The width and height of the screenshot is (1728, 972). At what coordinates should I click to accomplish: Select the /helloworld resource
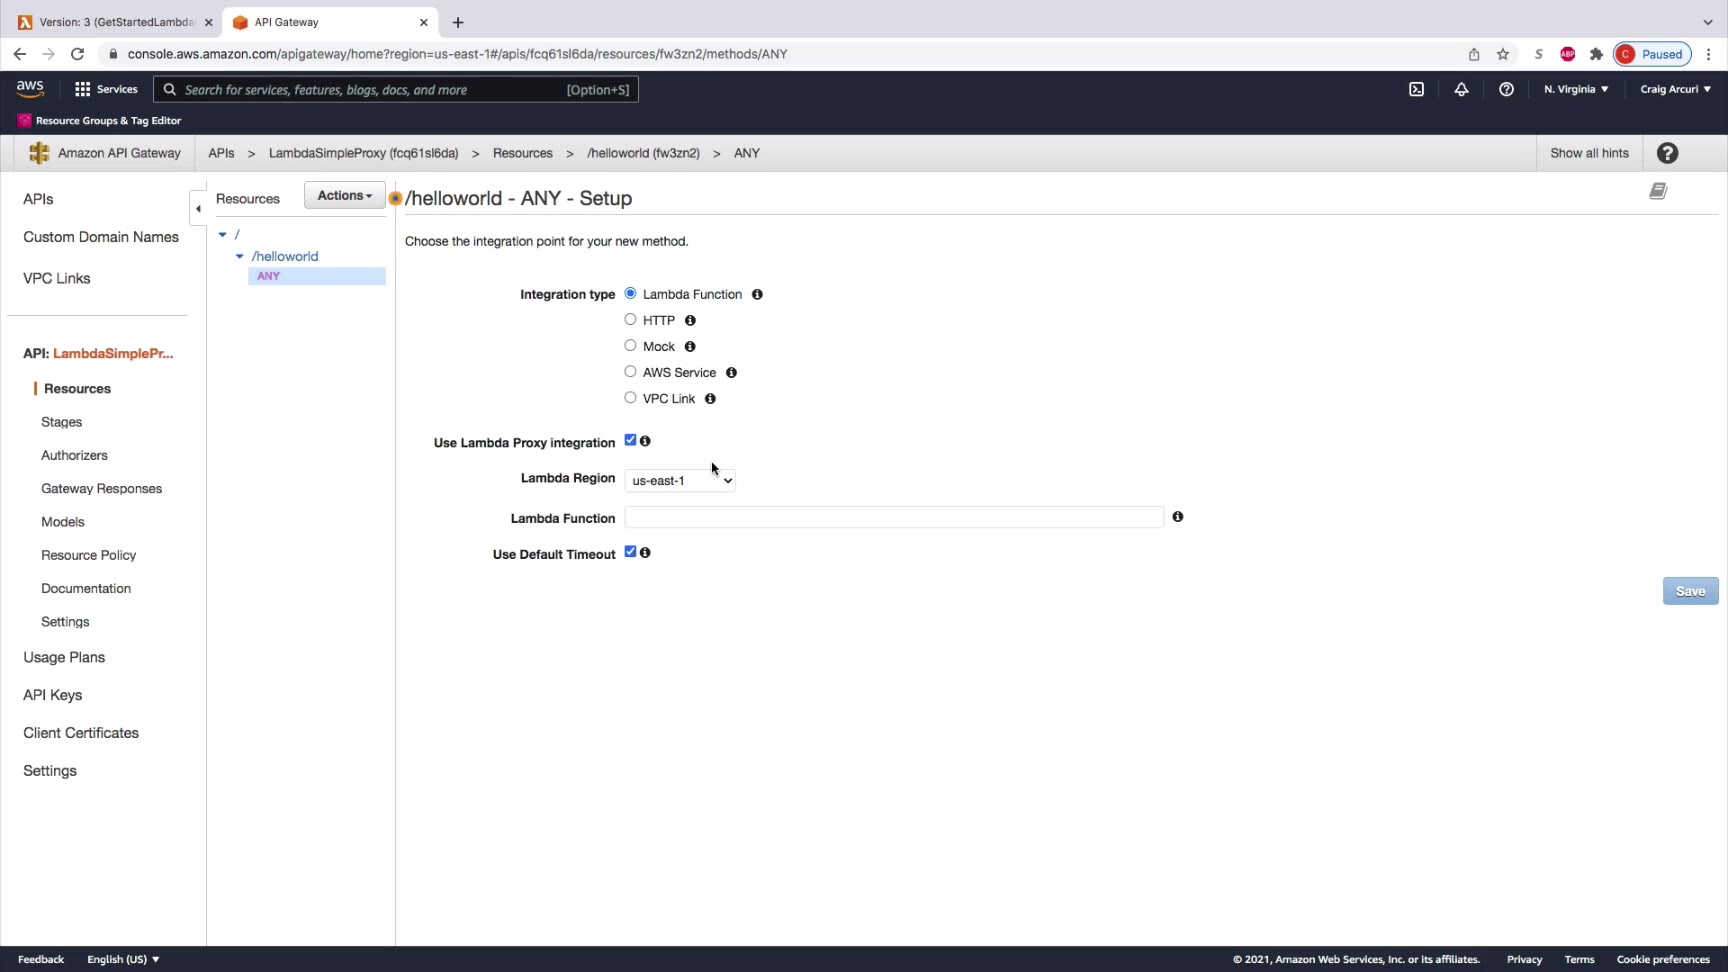285,256
